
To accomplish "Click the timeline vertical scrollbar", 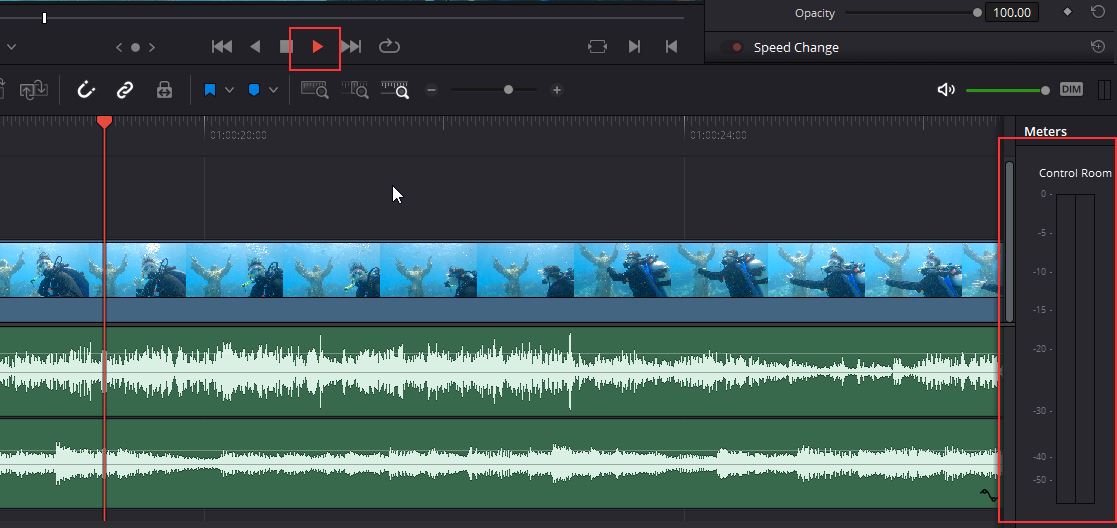I will pyautogui.click(x=1009, y=241).
